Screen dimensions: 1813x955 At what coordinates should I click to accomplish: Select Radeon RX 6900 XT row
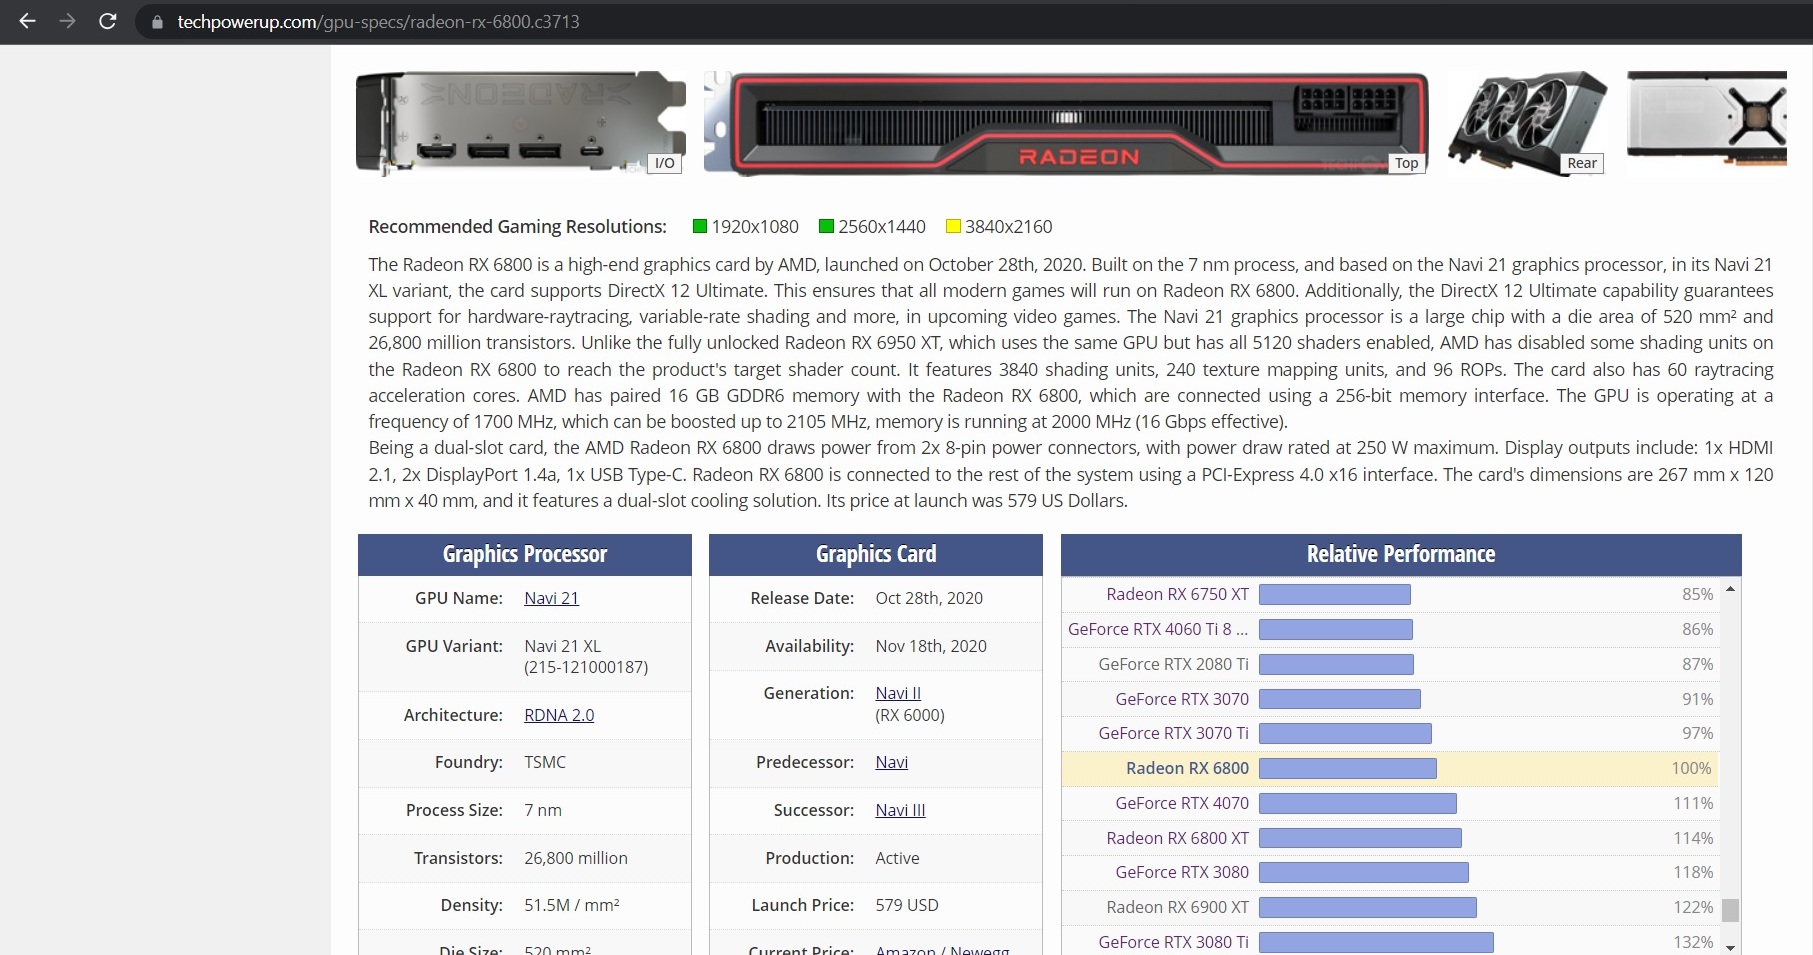point(1391,907)
